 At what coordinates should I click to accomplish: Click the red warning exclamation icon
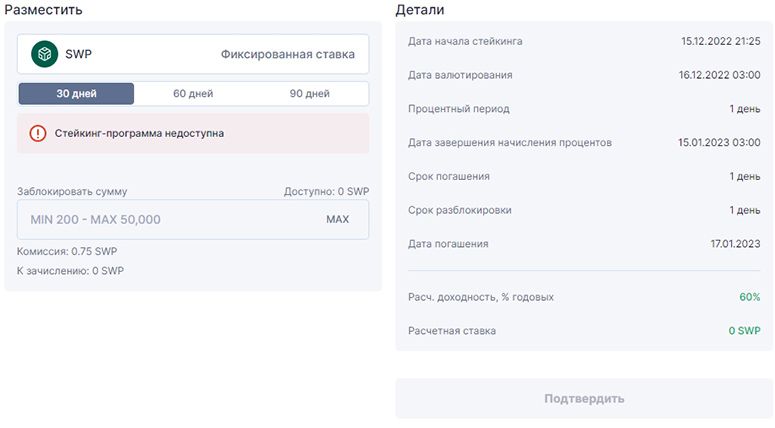click(38, 133)
